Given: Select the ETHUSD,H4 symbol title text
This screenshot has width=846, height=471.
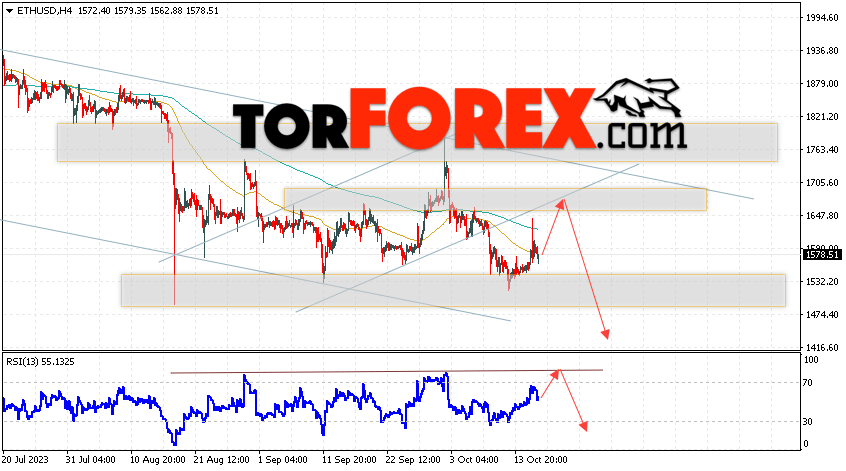Looking at the screenshot, I should [45, 11].
